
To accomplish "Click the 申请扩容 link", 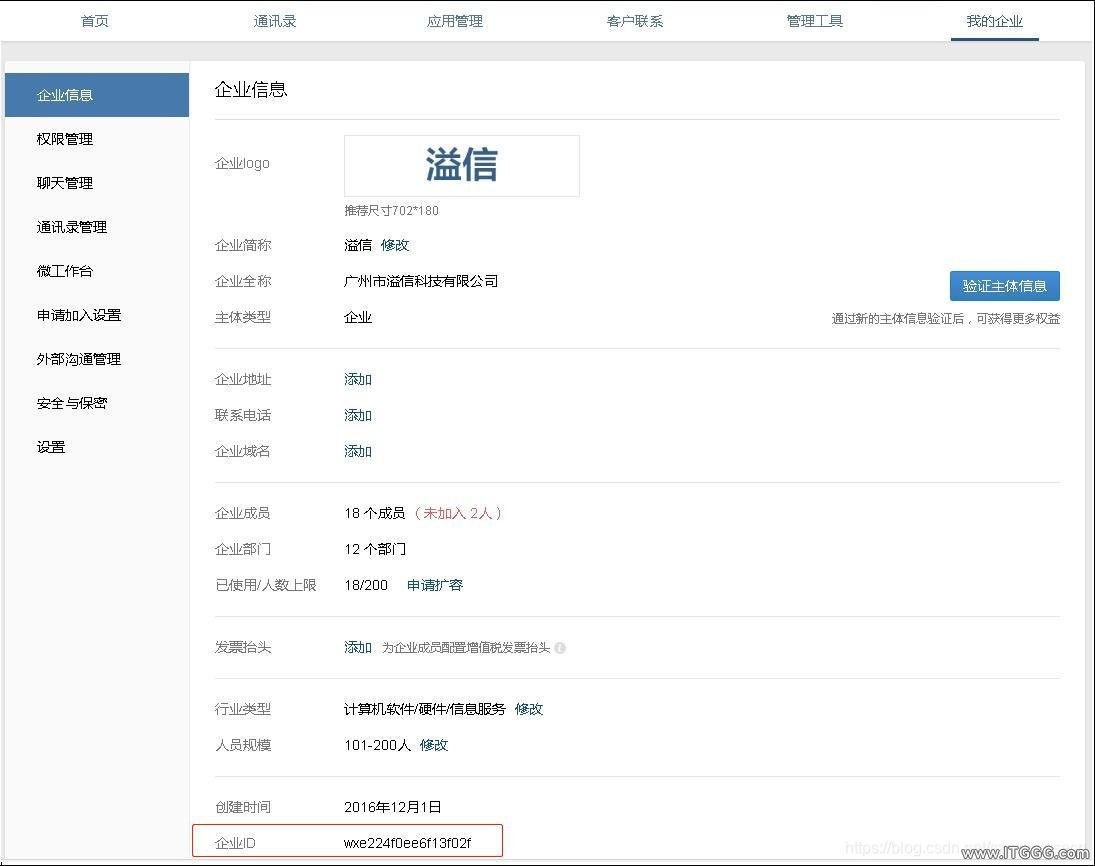I will click(435, 585).
